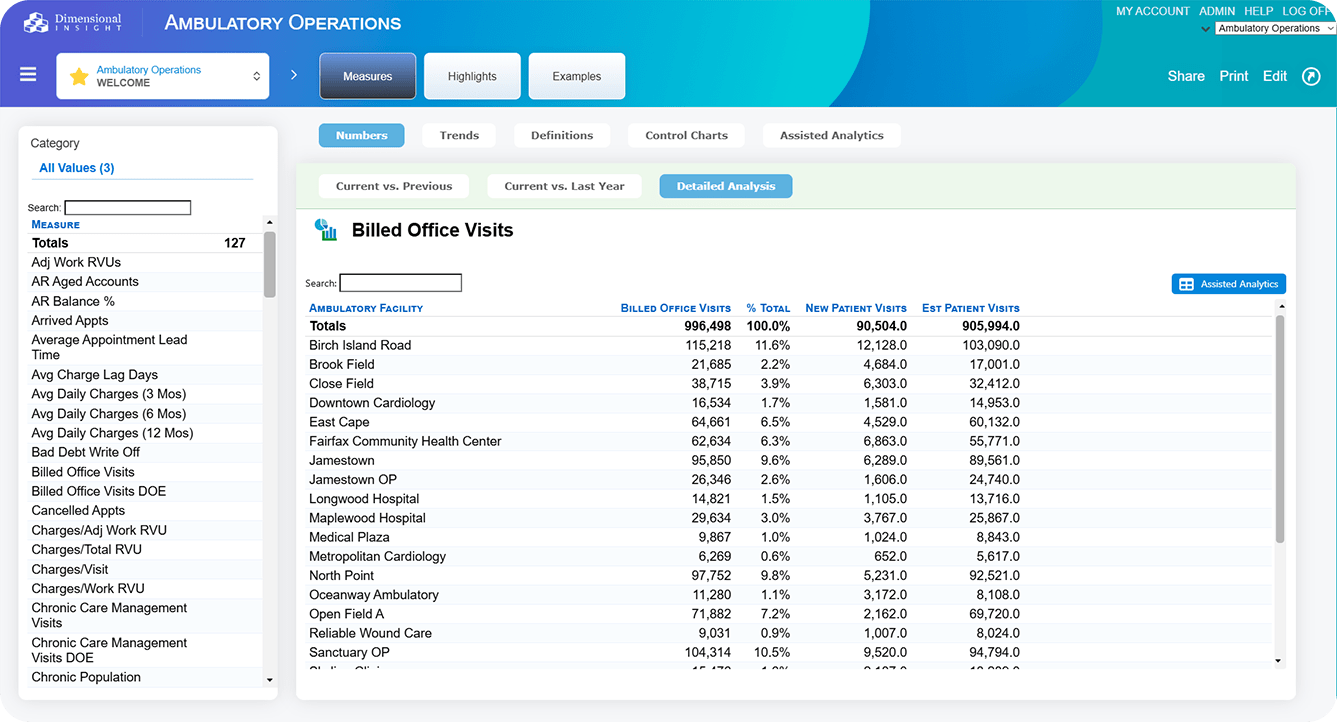This screenshot has height=722, width=1337.
Task: Click the Dimensional Insight logo
Action: tap(73, 22)
